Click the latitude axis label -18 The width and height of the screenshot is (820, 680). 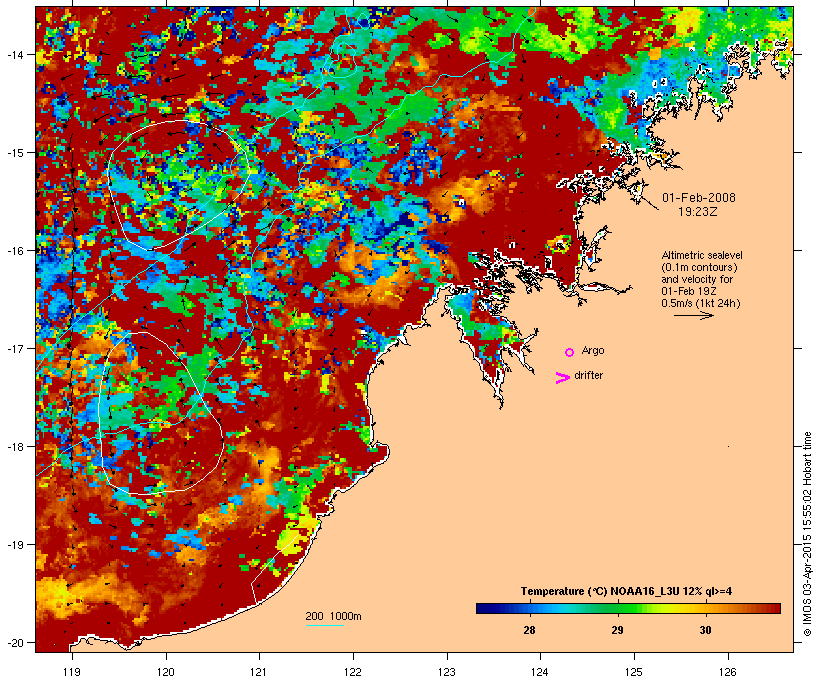click(14, 447)
